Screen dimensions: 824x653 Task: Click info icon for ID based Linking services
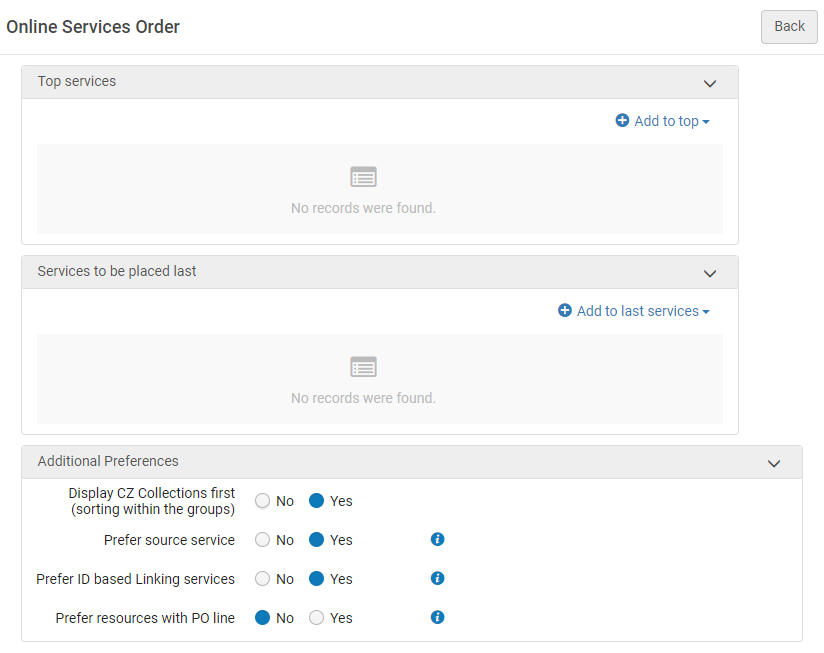(x=437, y=578)
